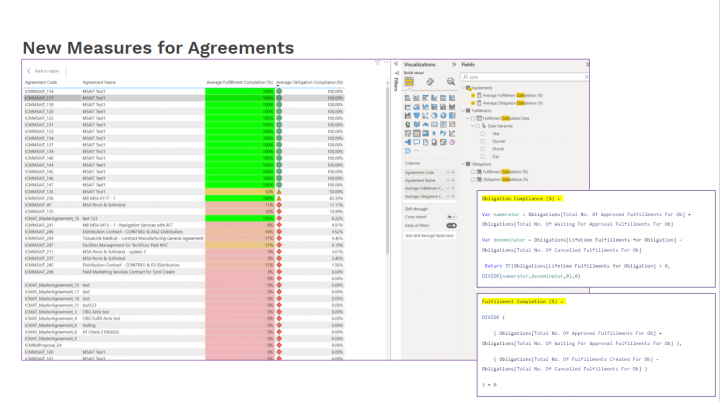Image resolution: width=720 pixels, height=401 pixels.
Task: Check the Date Hierarchy box
Action: click(478, 126)
